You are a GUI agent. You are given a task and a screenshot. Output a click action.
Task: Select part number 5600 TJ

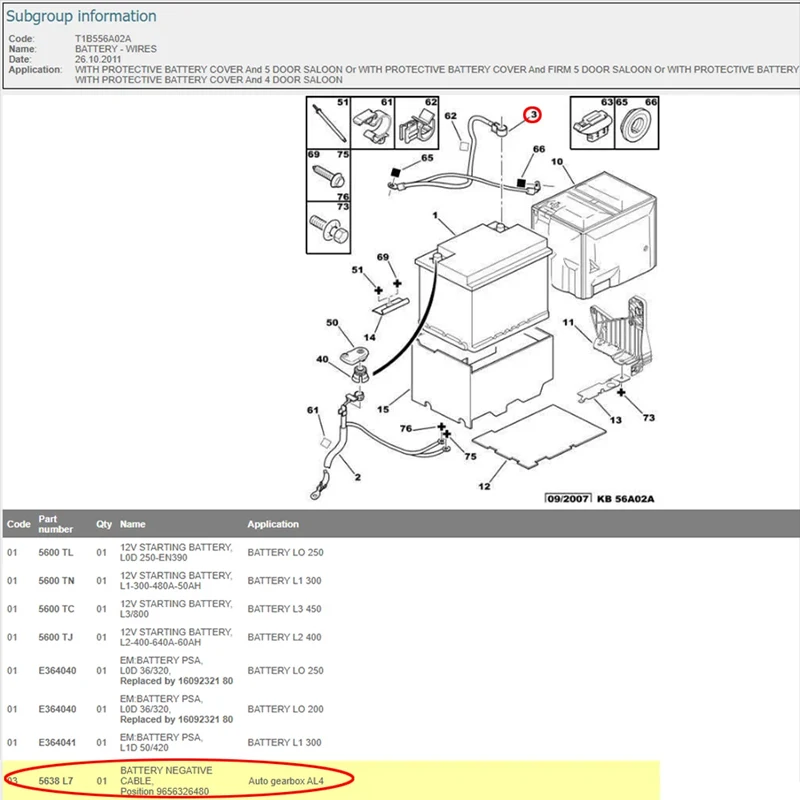tap(56, 637)
